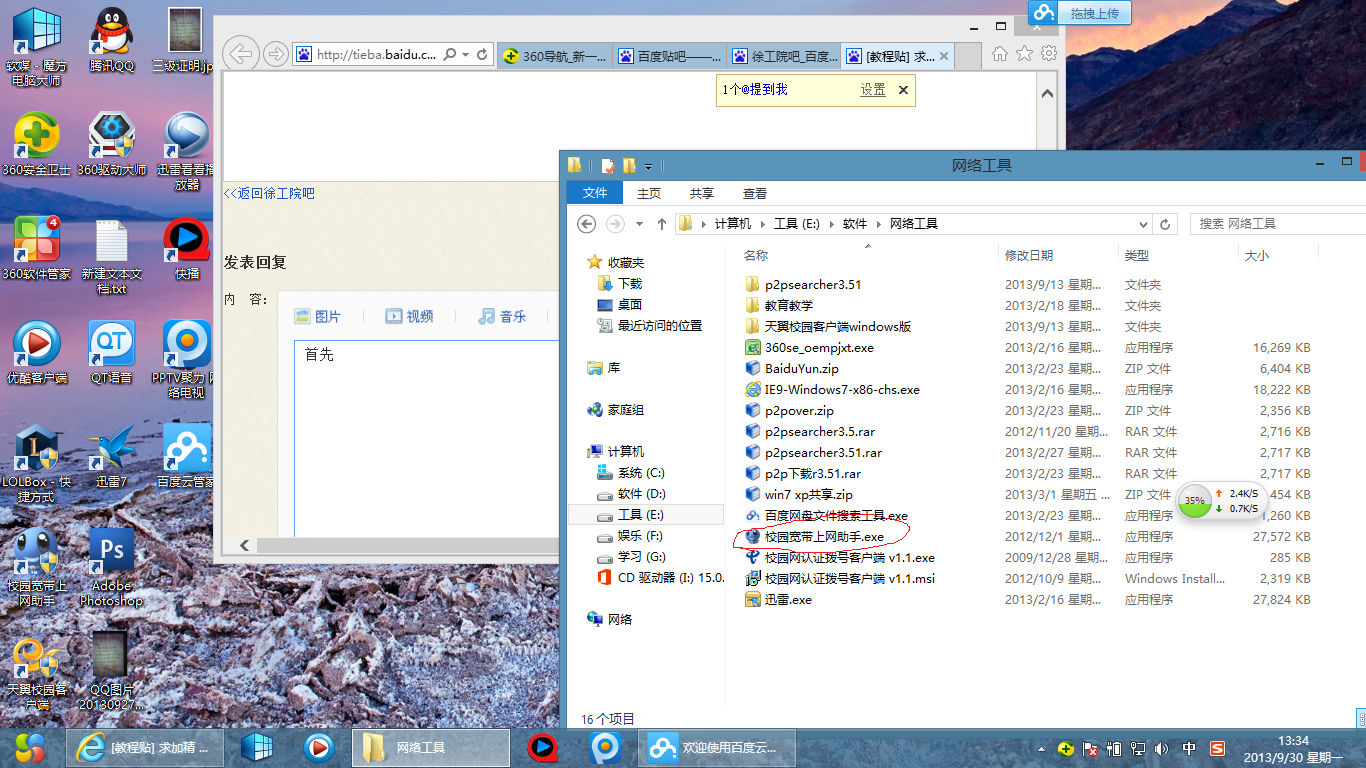Click the 搜索 网络工具 search box
This screenshot has height=768, width=1366.
(1277, 224)
